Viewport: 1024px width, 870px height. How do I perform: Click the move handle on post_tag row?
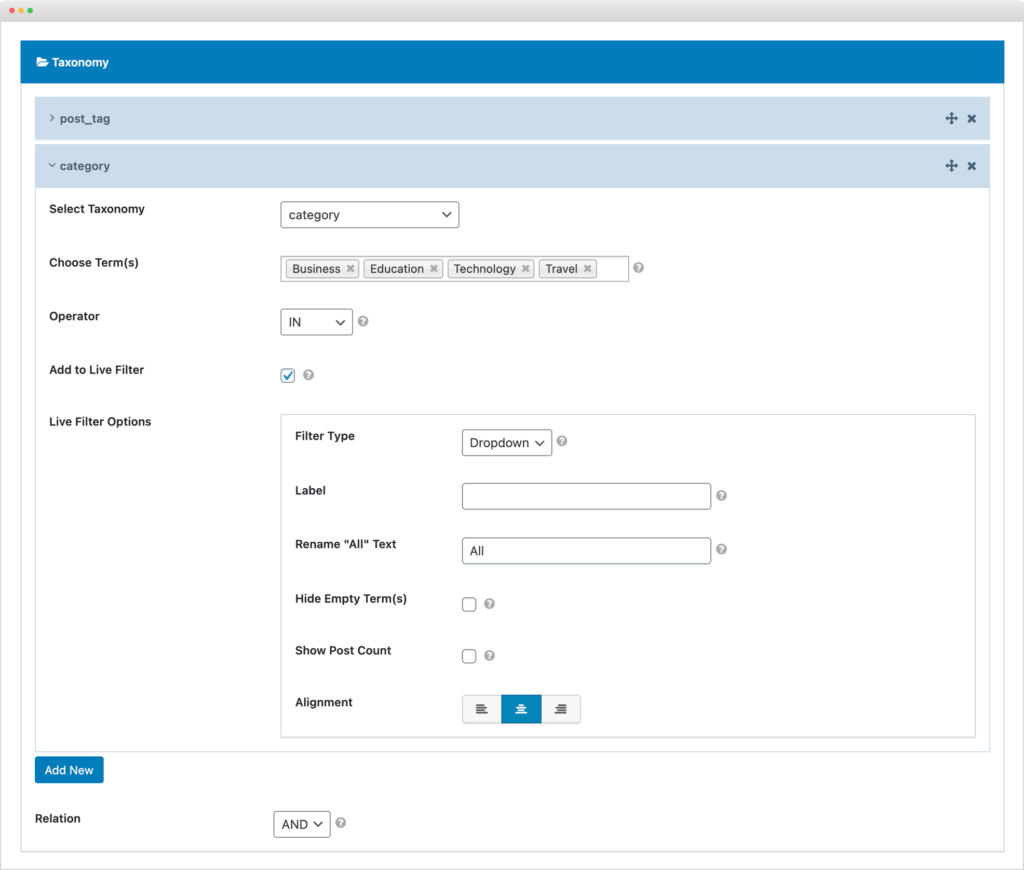[x=952, y=118]
